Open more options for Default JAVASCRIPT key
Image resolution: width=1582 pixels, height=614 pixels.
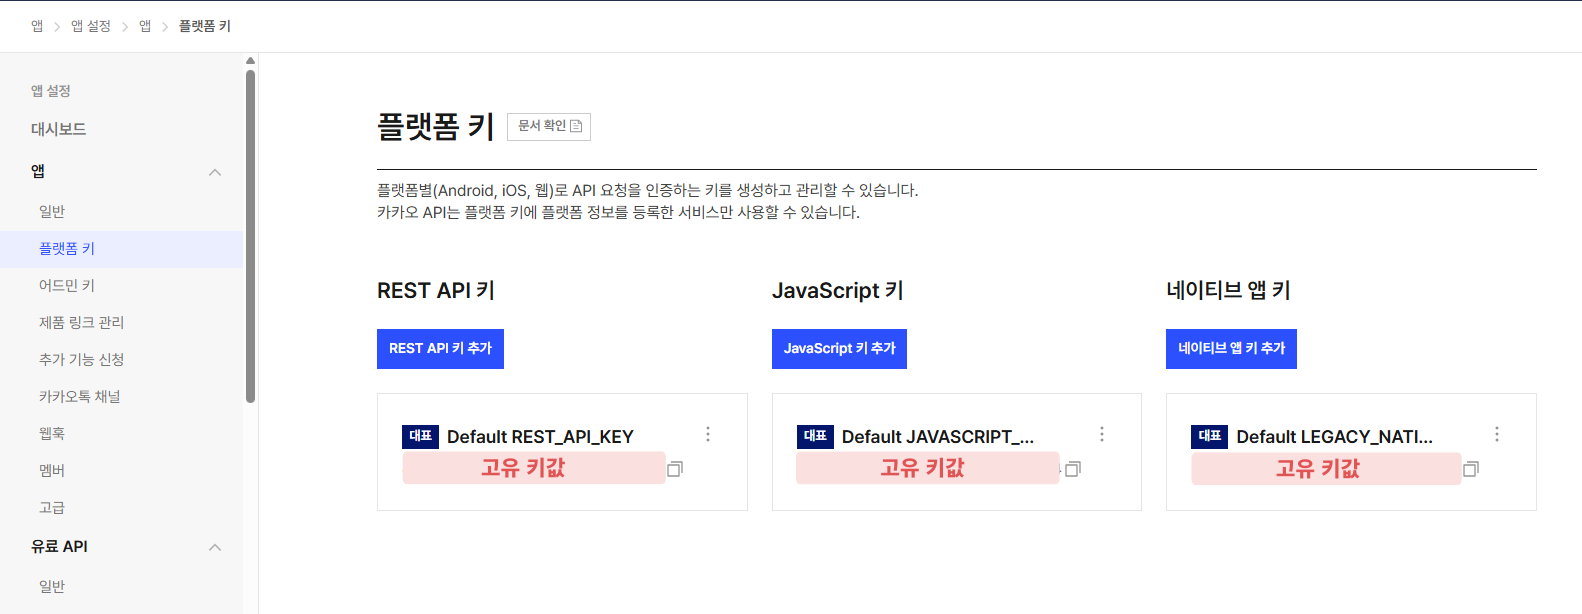(1102, 434)
